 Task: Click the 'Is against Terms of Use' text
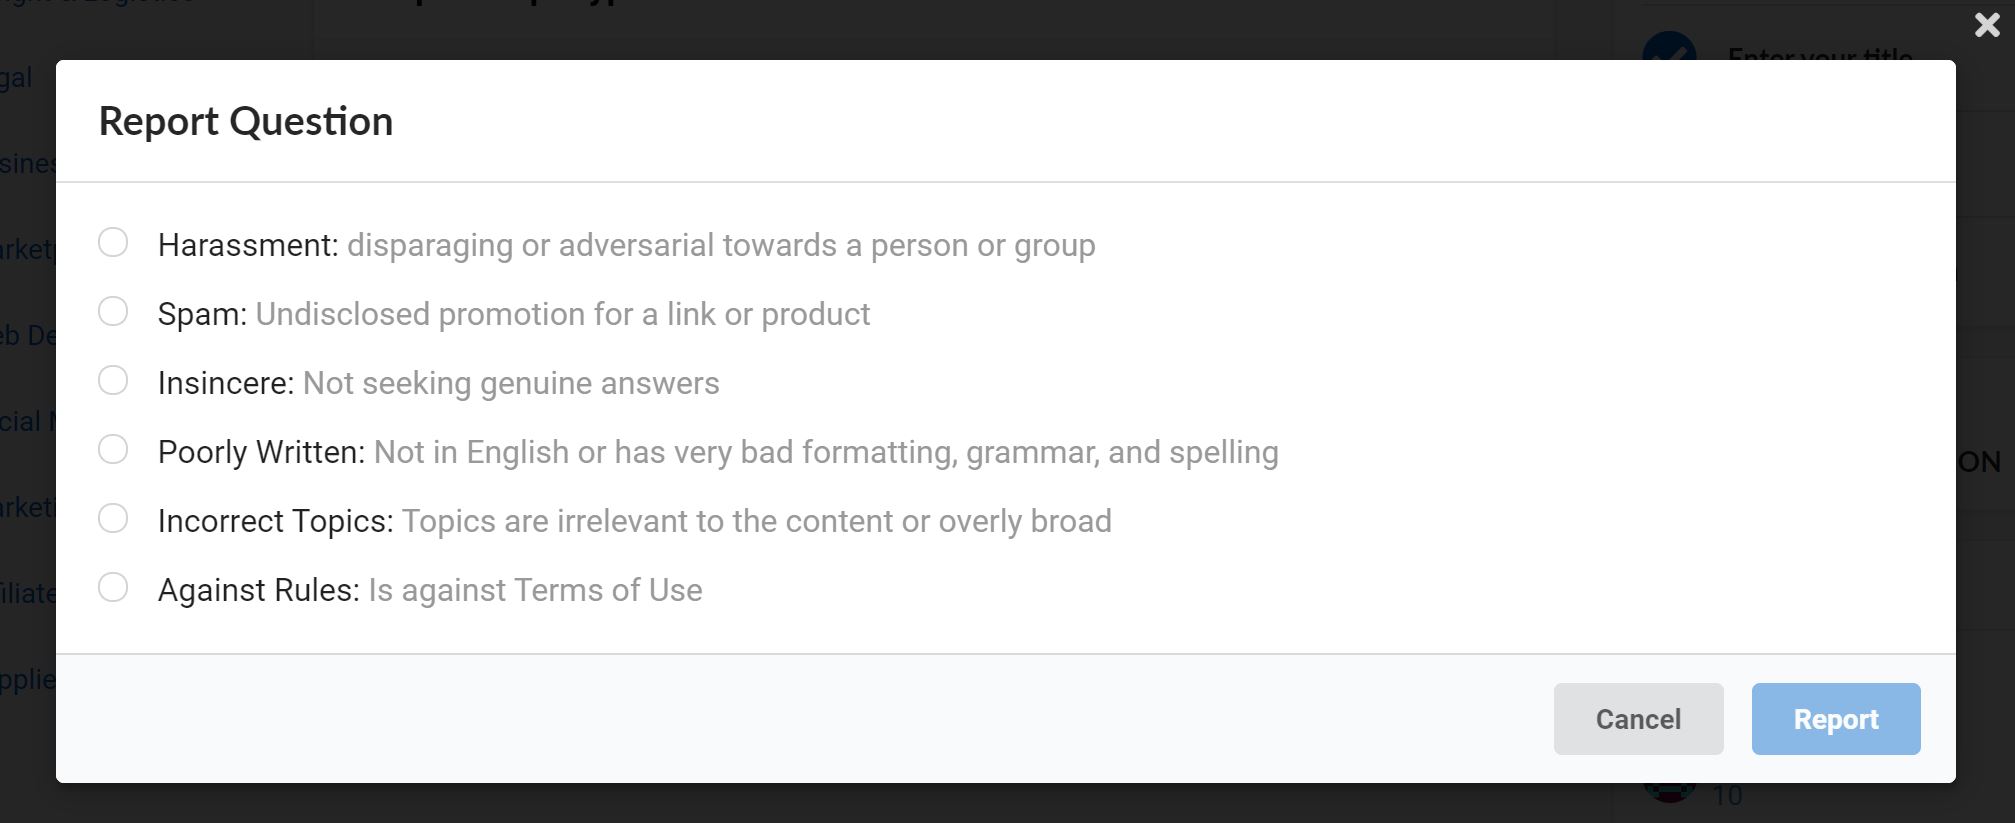[x=535, y=591]
